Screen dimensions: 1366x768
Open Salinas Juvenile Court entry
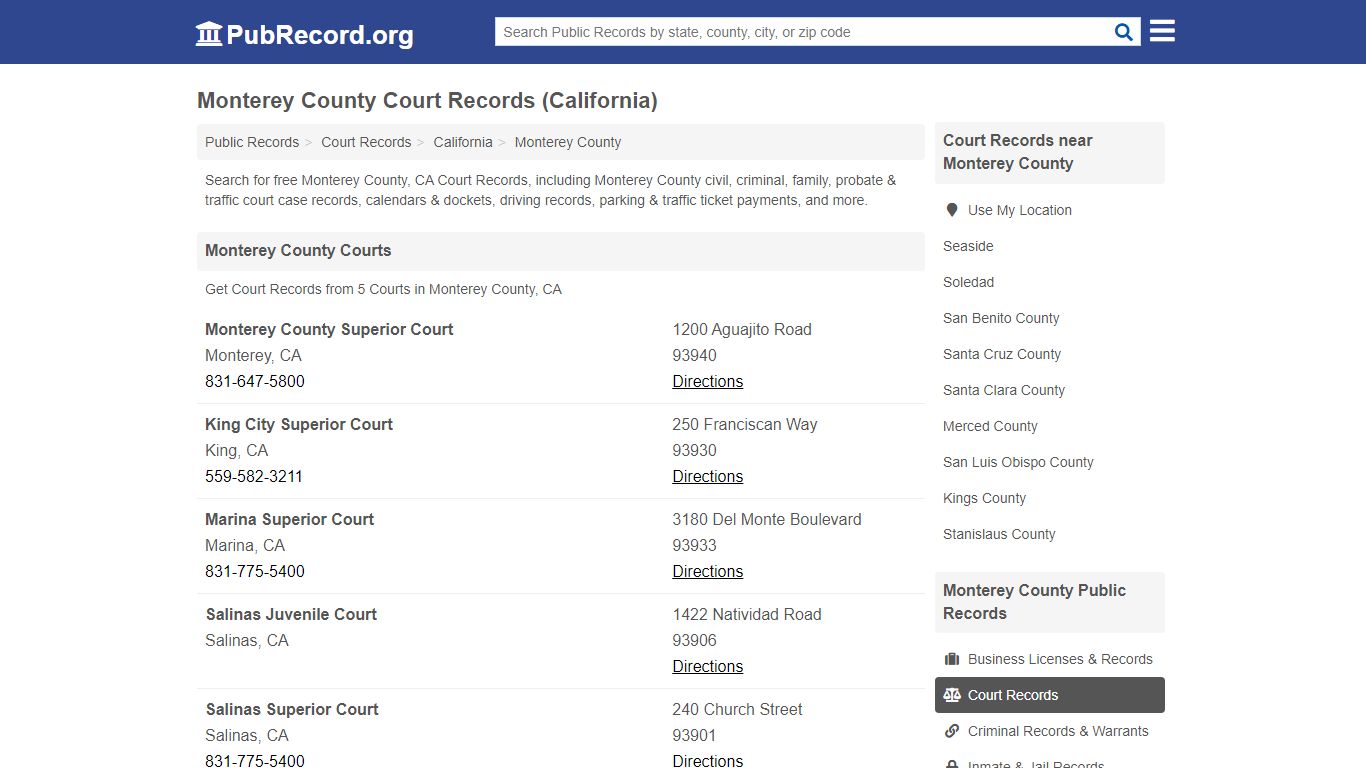pyautogui.click(x=291, y=614)
